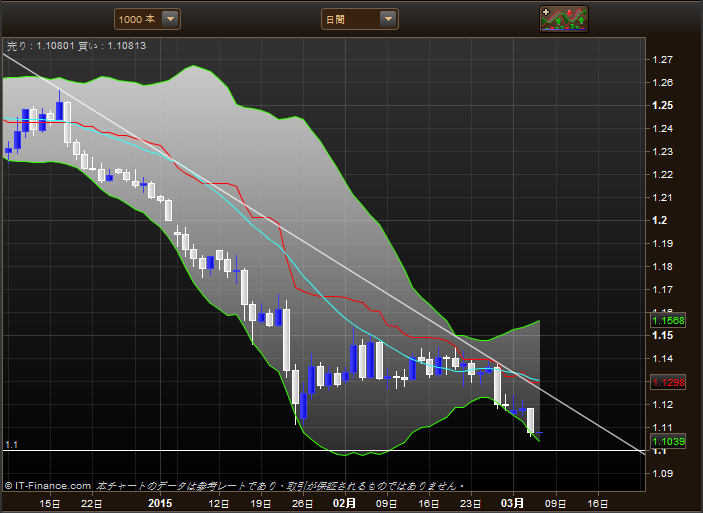The height and width of the screenshot is (513, 703).
Task: Open the chart indicators settings icon
Action: (564, 19)
